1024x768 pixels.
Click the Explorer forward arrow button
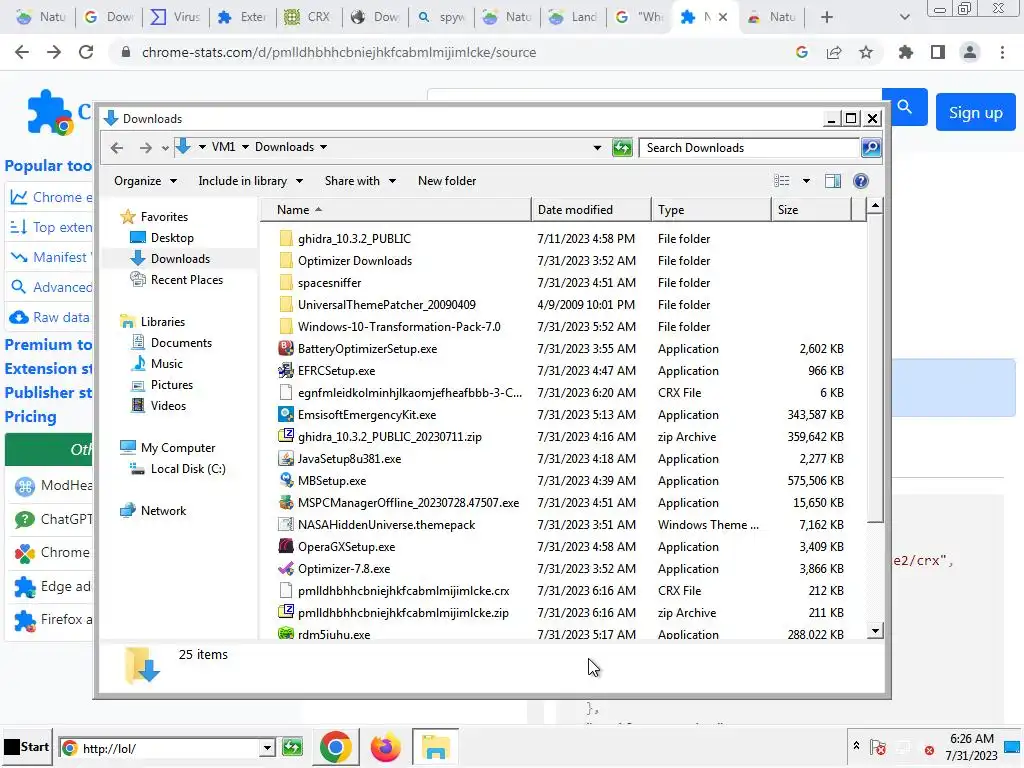145,148
